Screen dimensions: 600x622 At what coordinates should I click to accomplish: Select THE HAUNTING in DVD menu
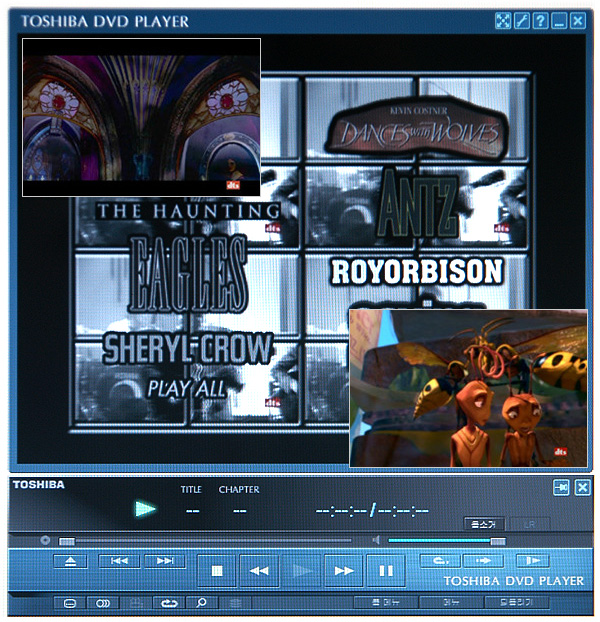188,211
